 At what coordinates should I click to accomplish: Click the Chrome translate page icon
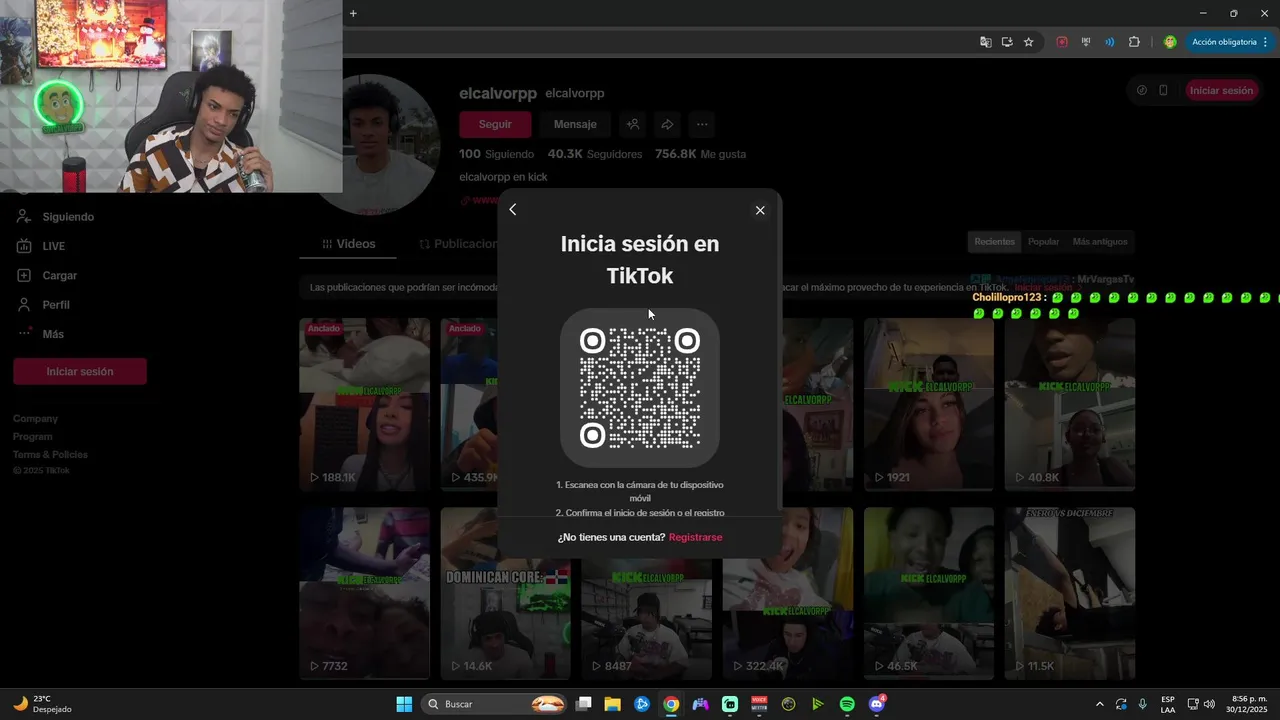[x=986, y=42]
